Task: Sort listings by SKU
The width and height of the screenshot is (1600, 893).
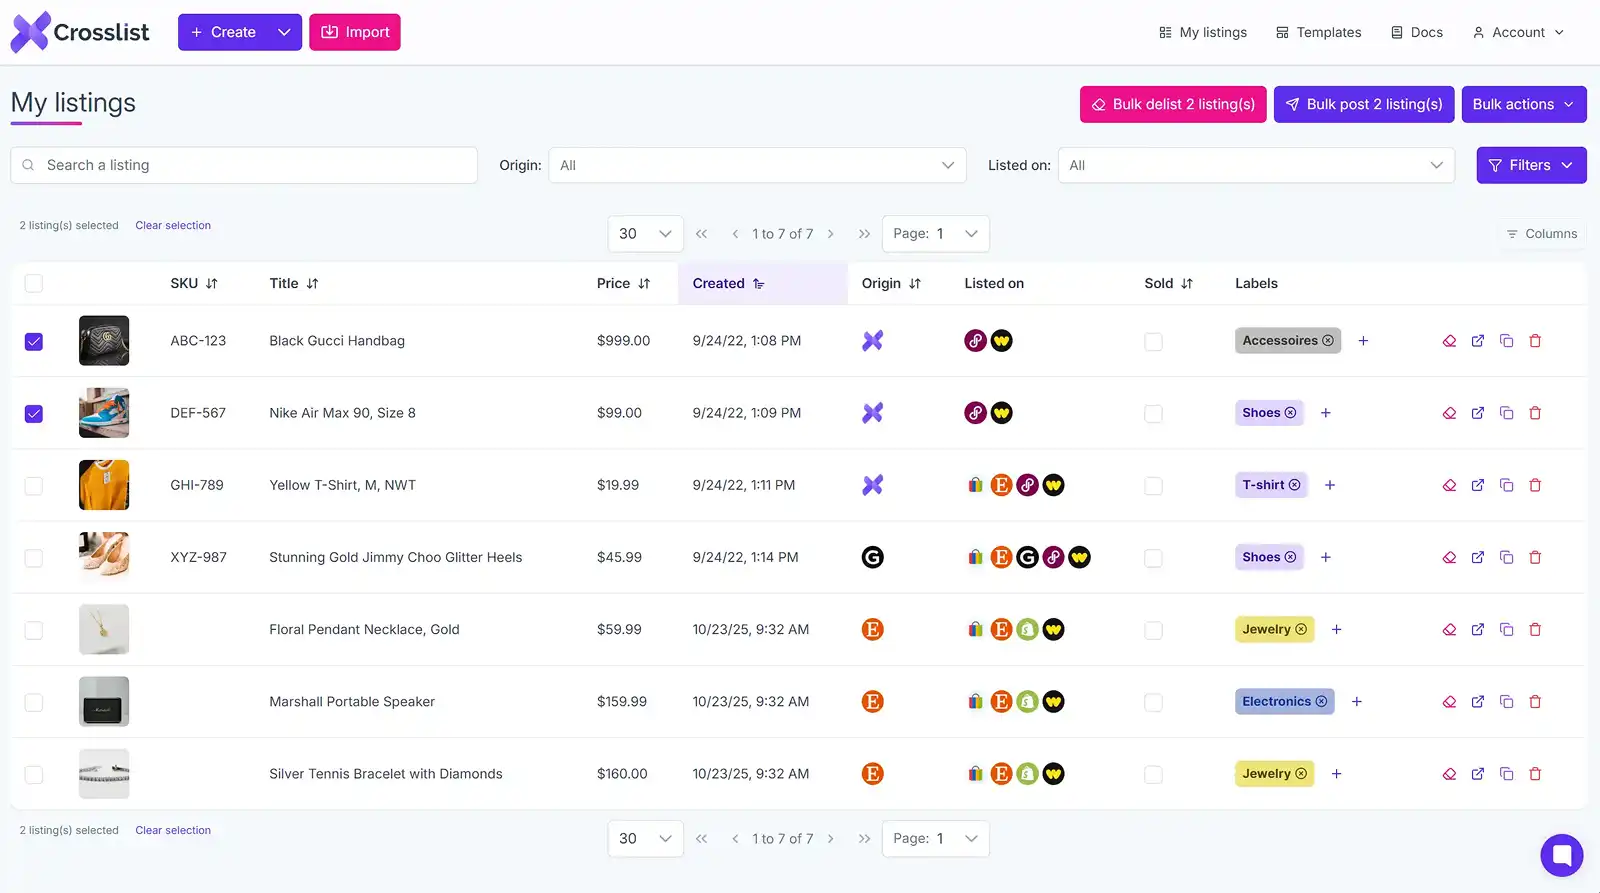Action: pyautogui.click(x=194, y=284)
